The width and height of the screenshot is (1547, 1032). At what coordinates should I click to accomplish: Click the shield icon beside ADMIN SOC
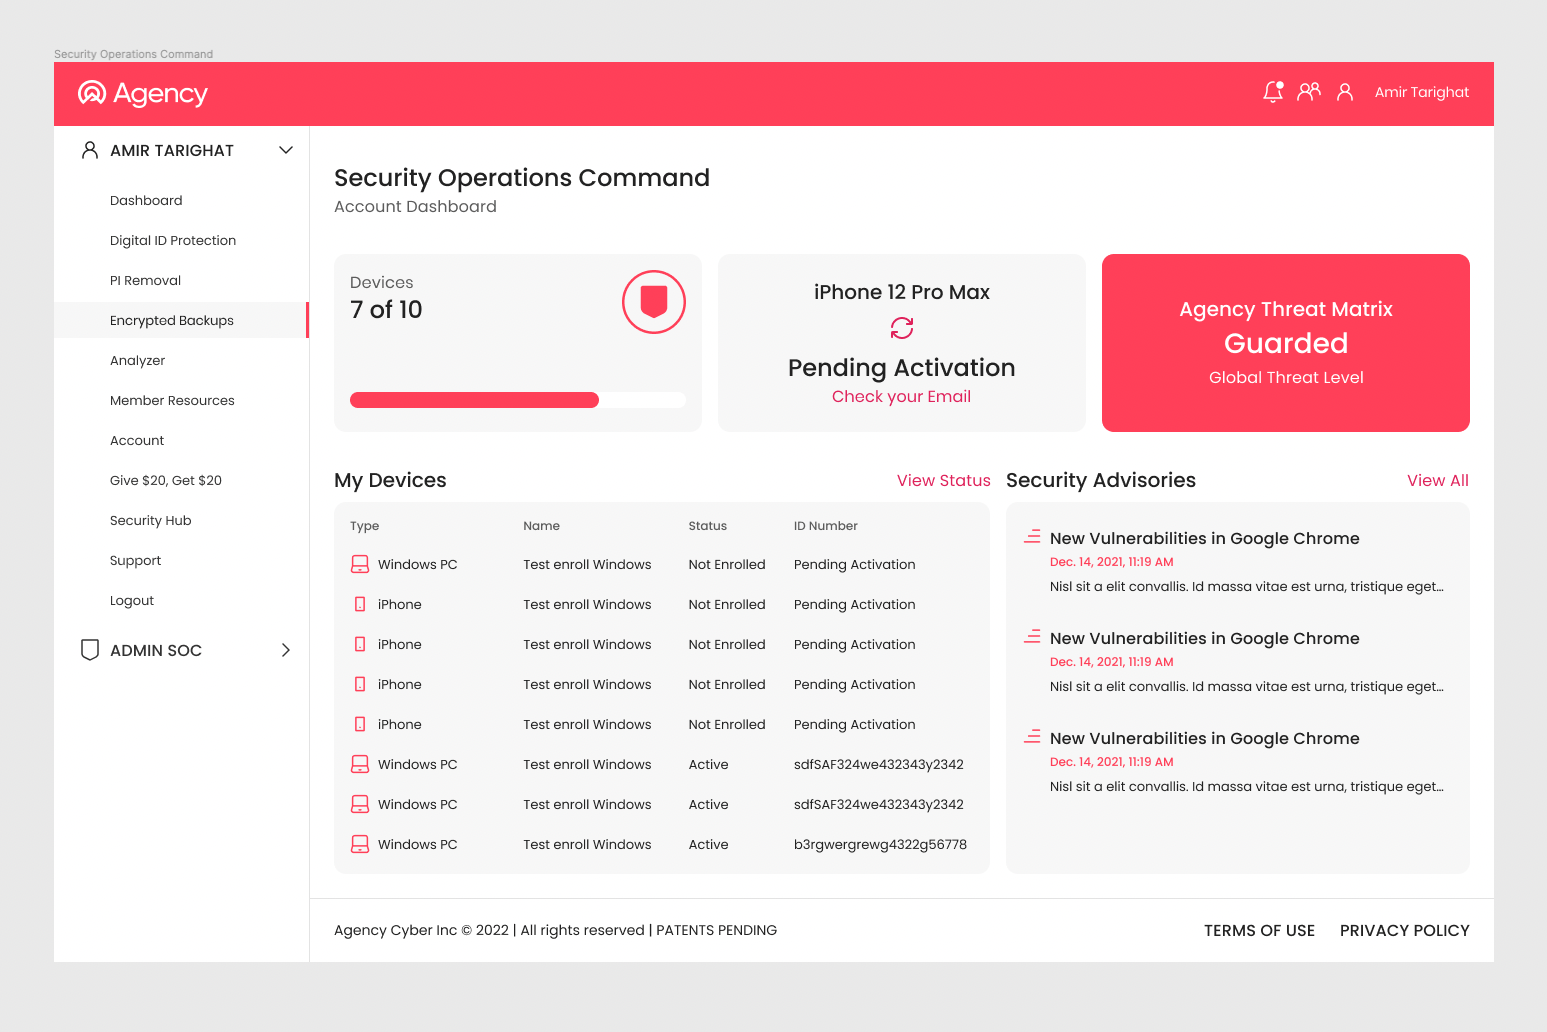(90, 650)
